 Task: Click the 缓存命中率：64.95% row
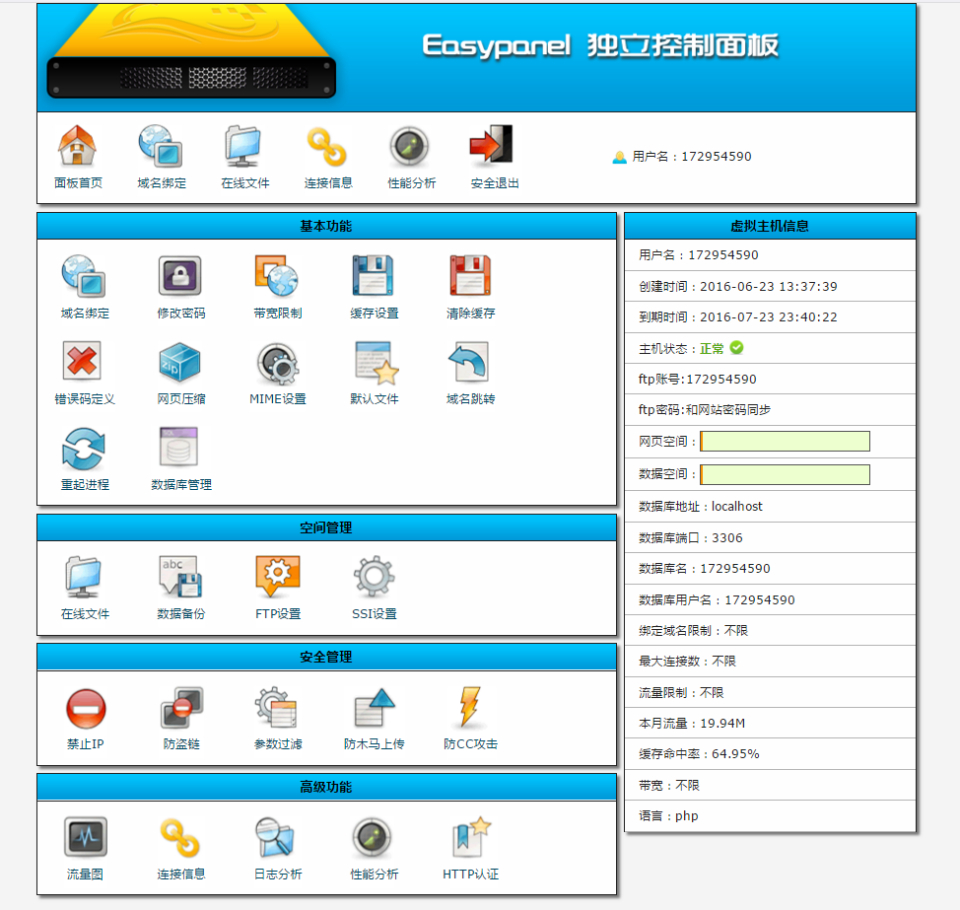(x=770, y=754)
